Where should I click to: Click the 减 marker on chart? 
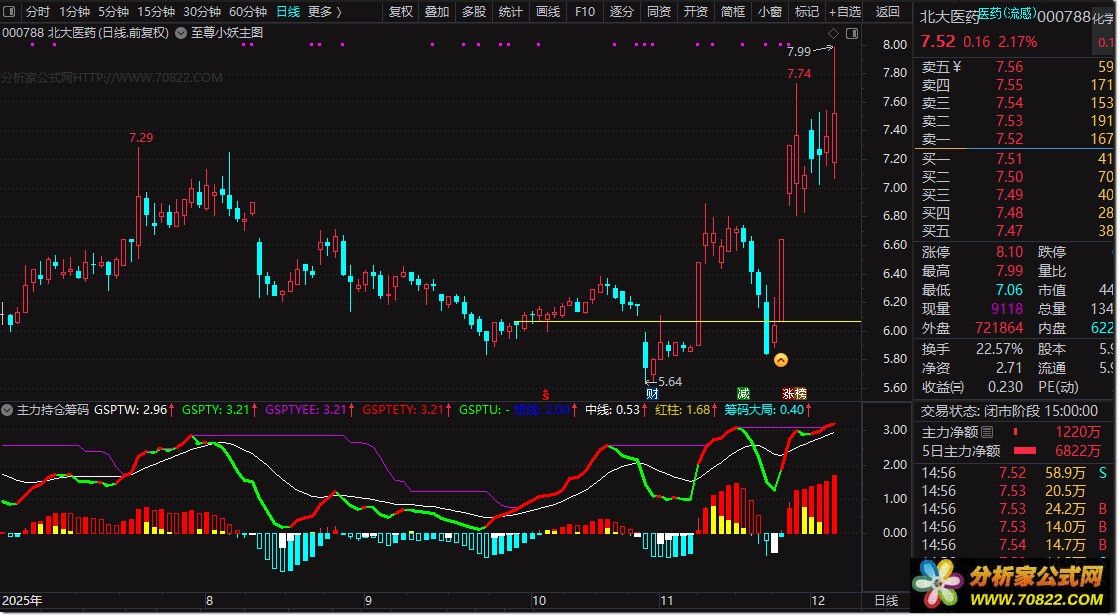point(743,394)
